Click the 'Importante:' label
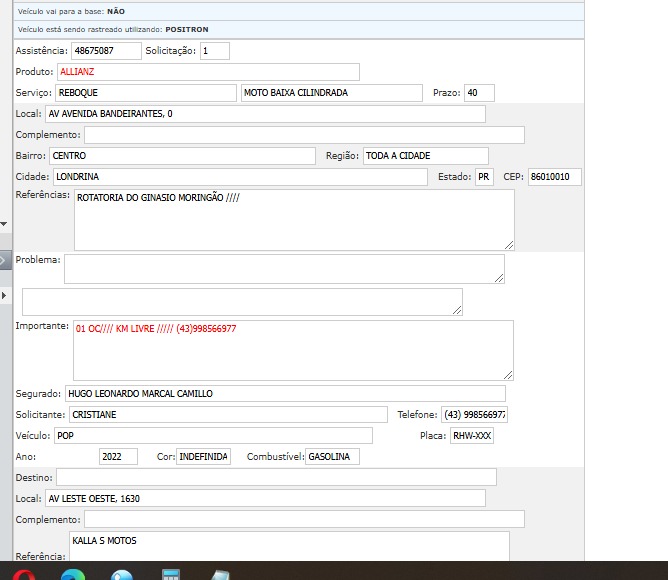The height and width of the screenshot is (580, 668). [42, 326]
